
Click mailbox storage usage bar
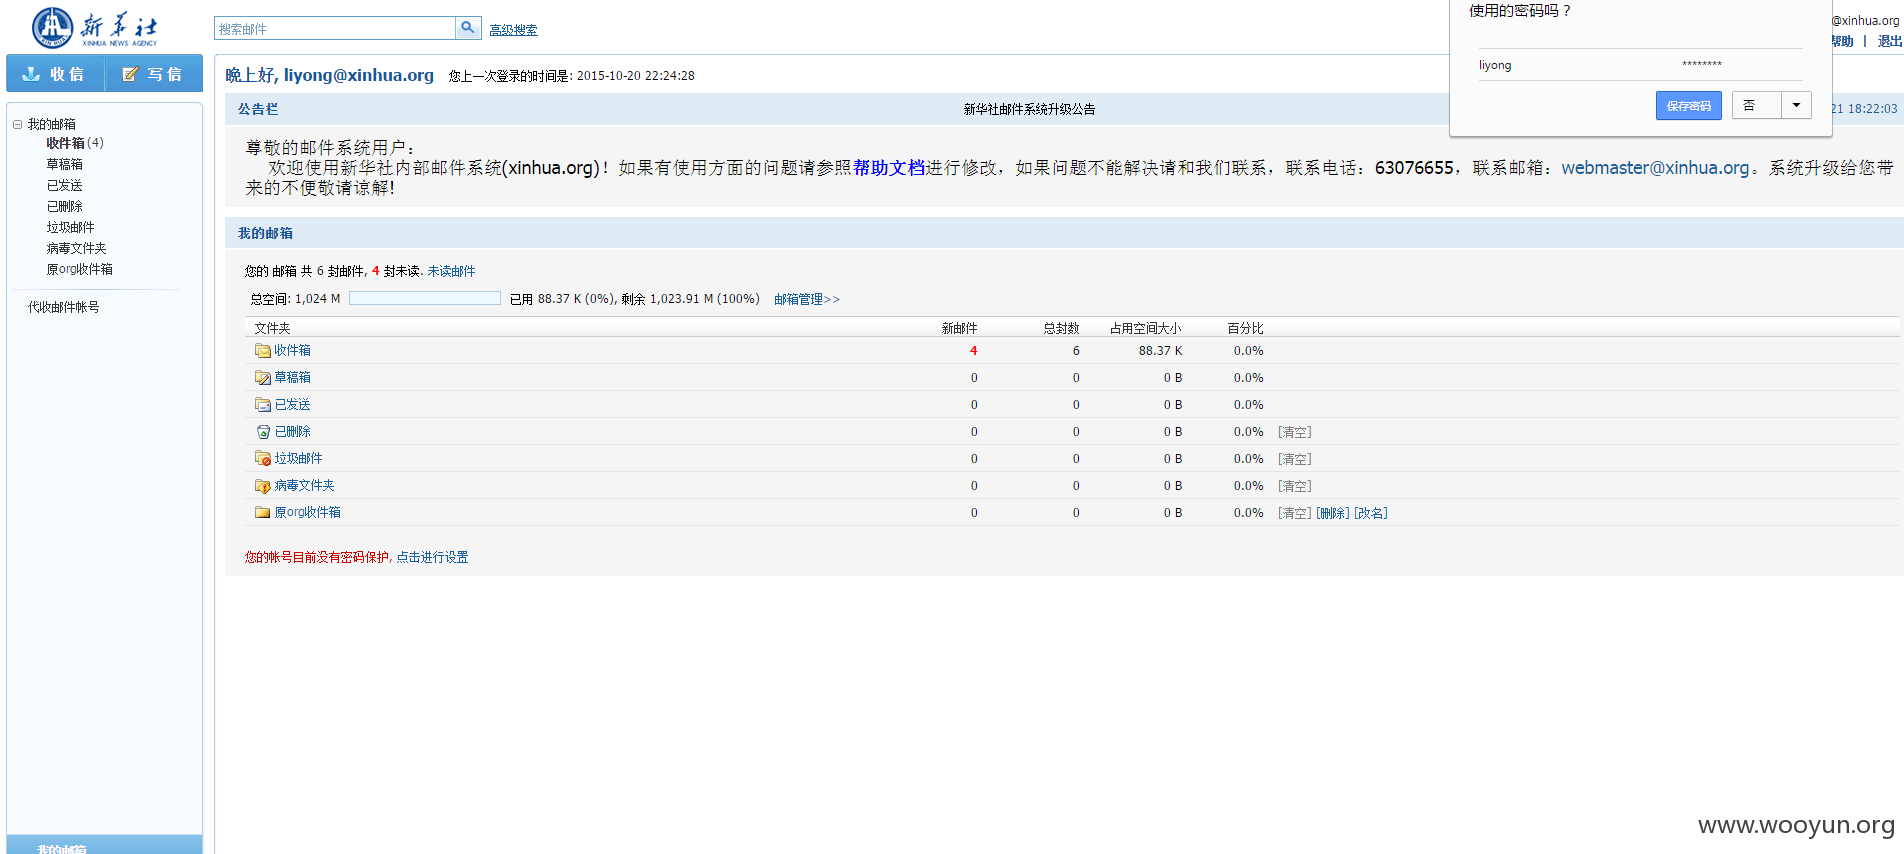click(425, 298)
